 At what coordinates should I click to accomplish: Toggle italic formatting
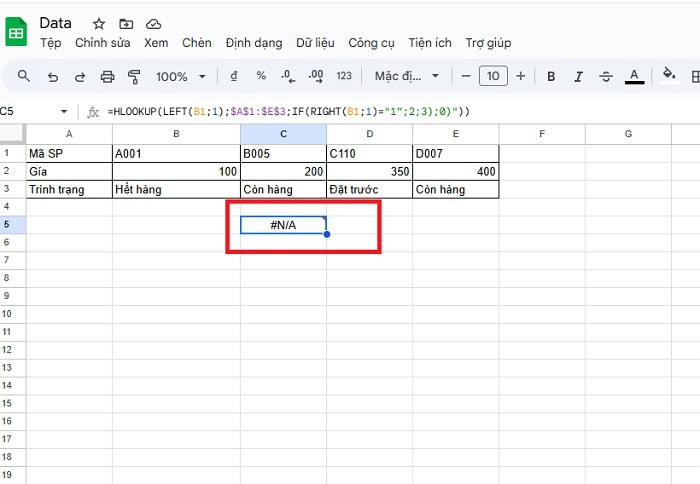[578, 76]
